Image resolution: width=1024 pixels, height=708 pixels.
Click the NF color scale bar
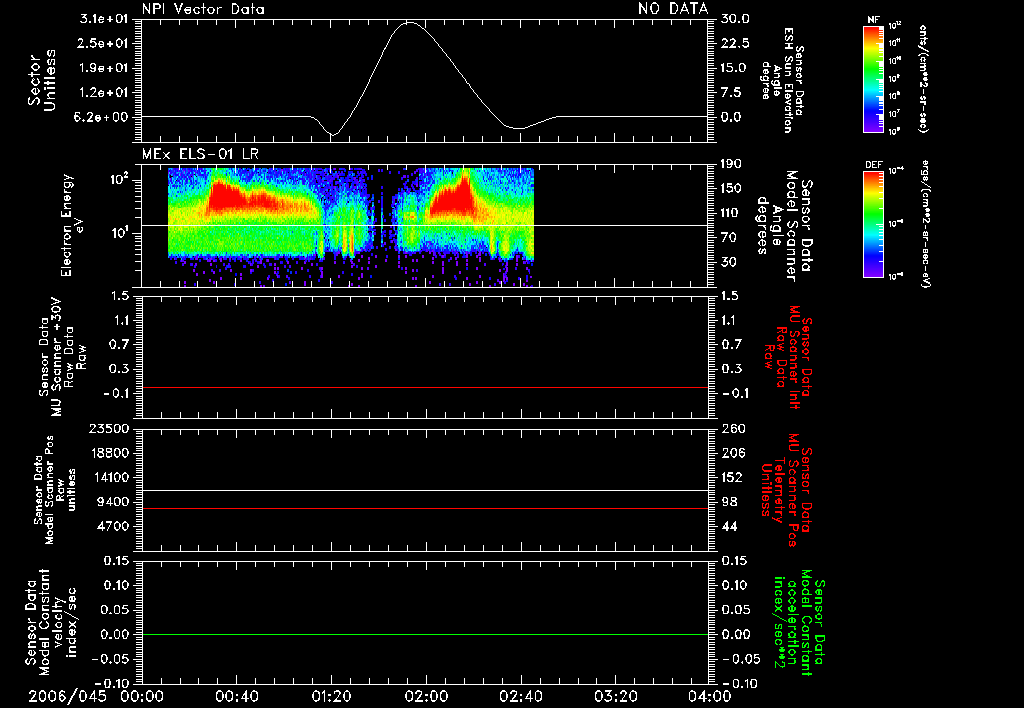873,79
